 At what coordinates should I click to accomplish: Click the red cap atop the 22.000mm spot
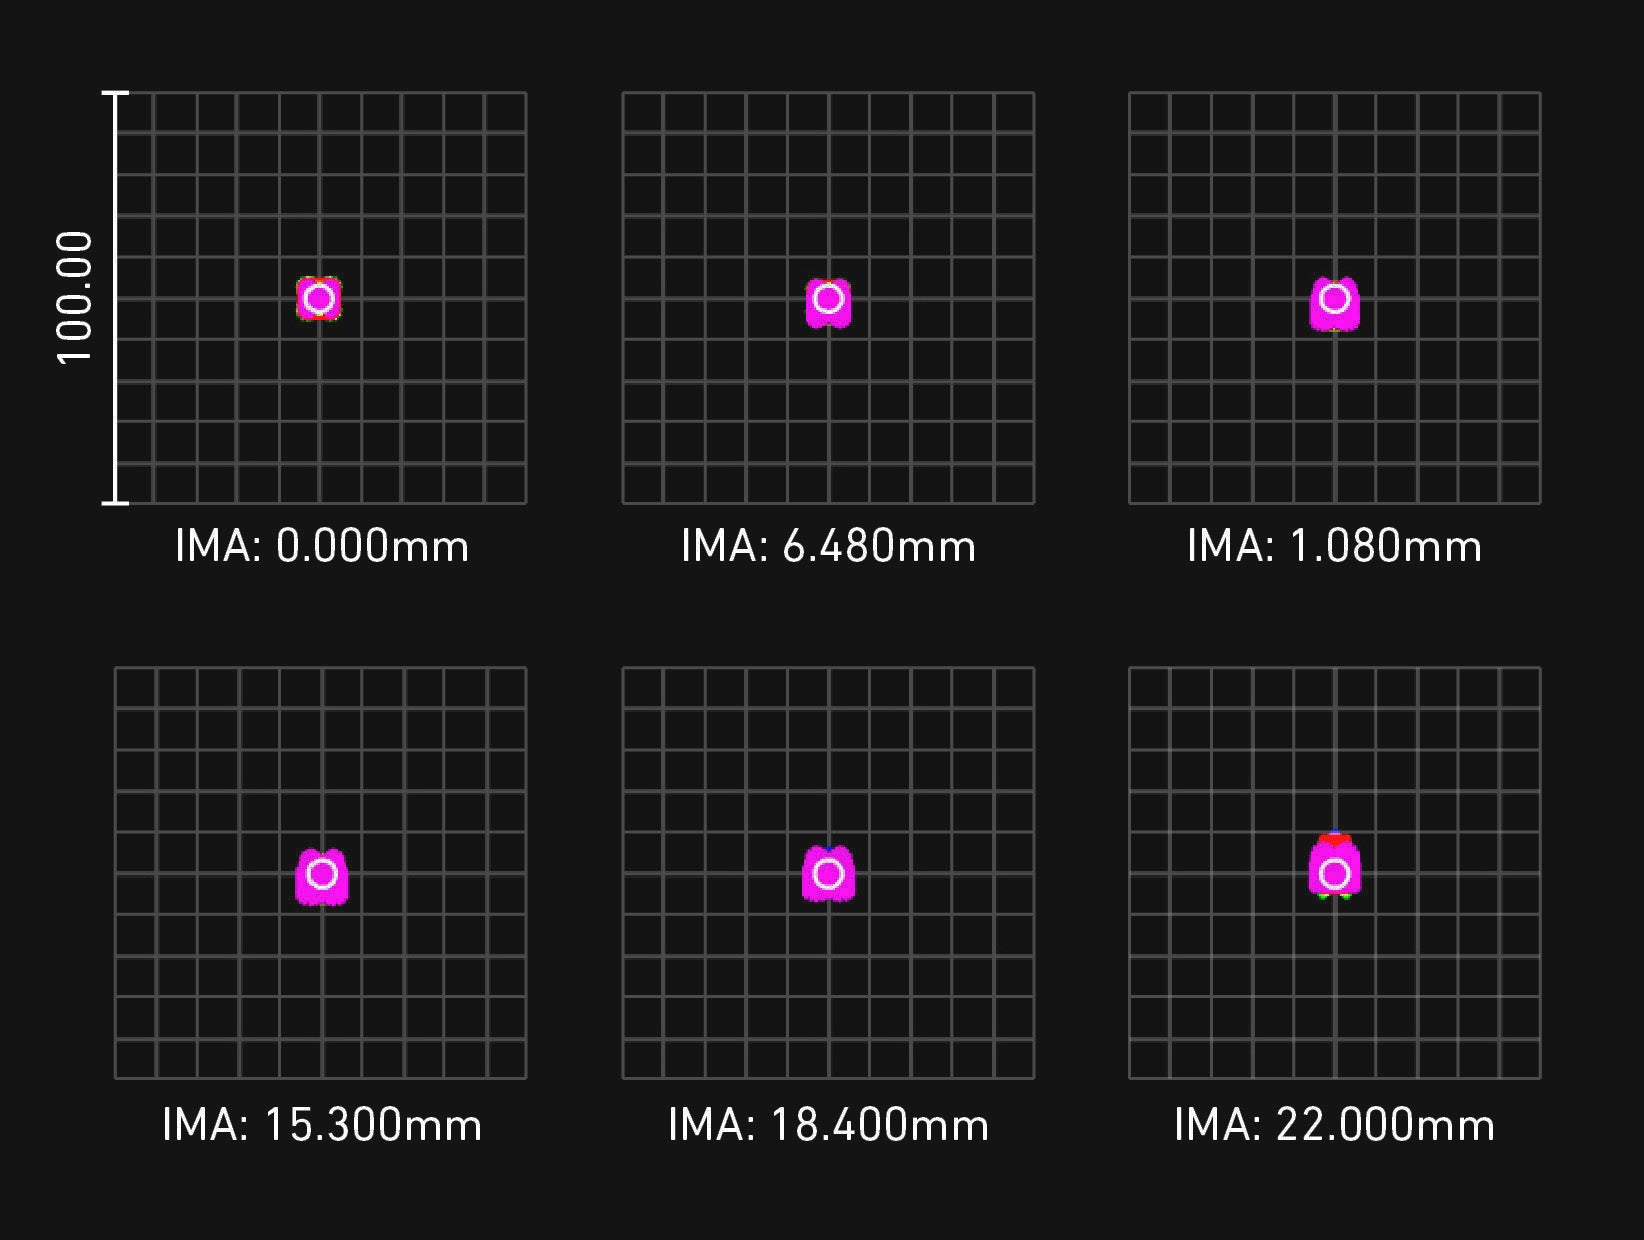(x=1335, y=839)
